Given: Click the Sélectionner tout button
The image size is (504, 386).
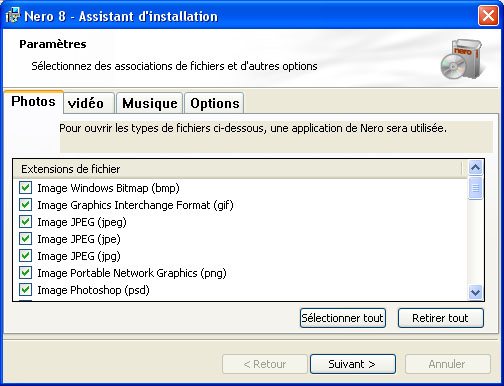Looking at the screenshot, I should click(343, 318).
